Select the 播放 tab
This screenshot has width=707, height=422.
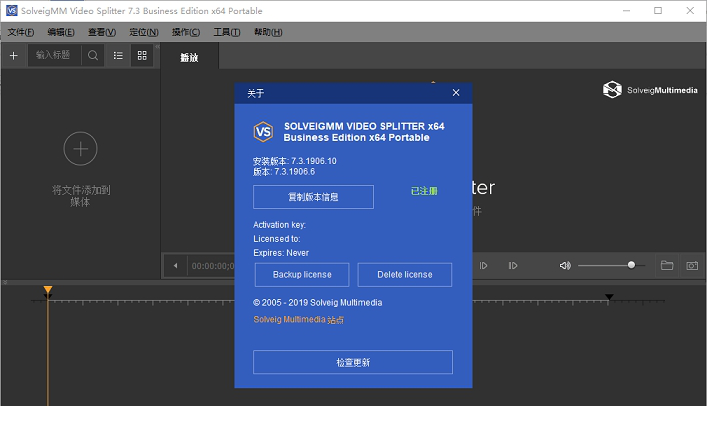[x=189, y=57]
